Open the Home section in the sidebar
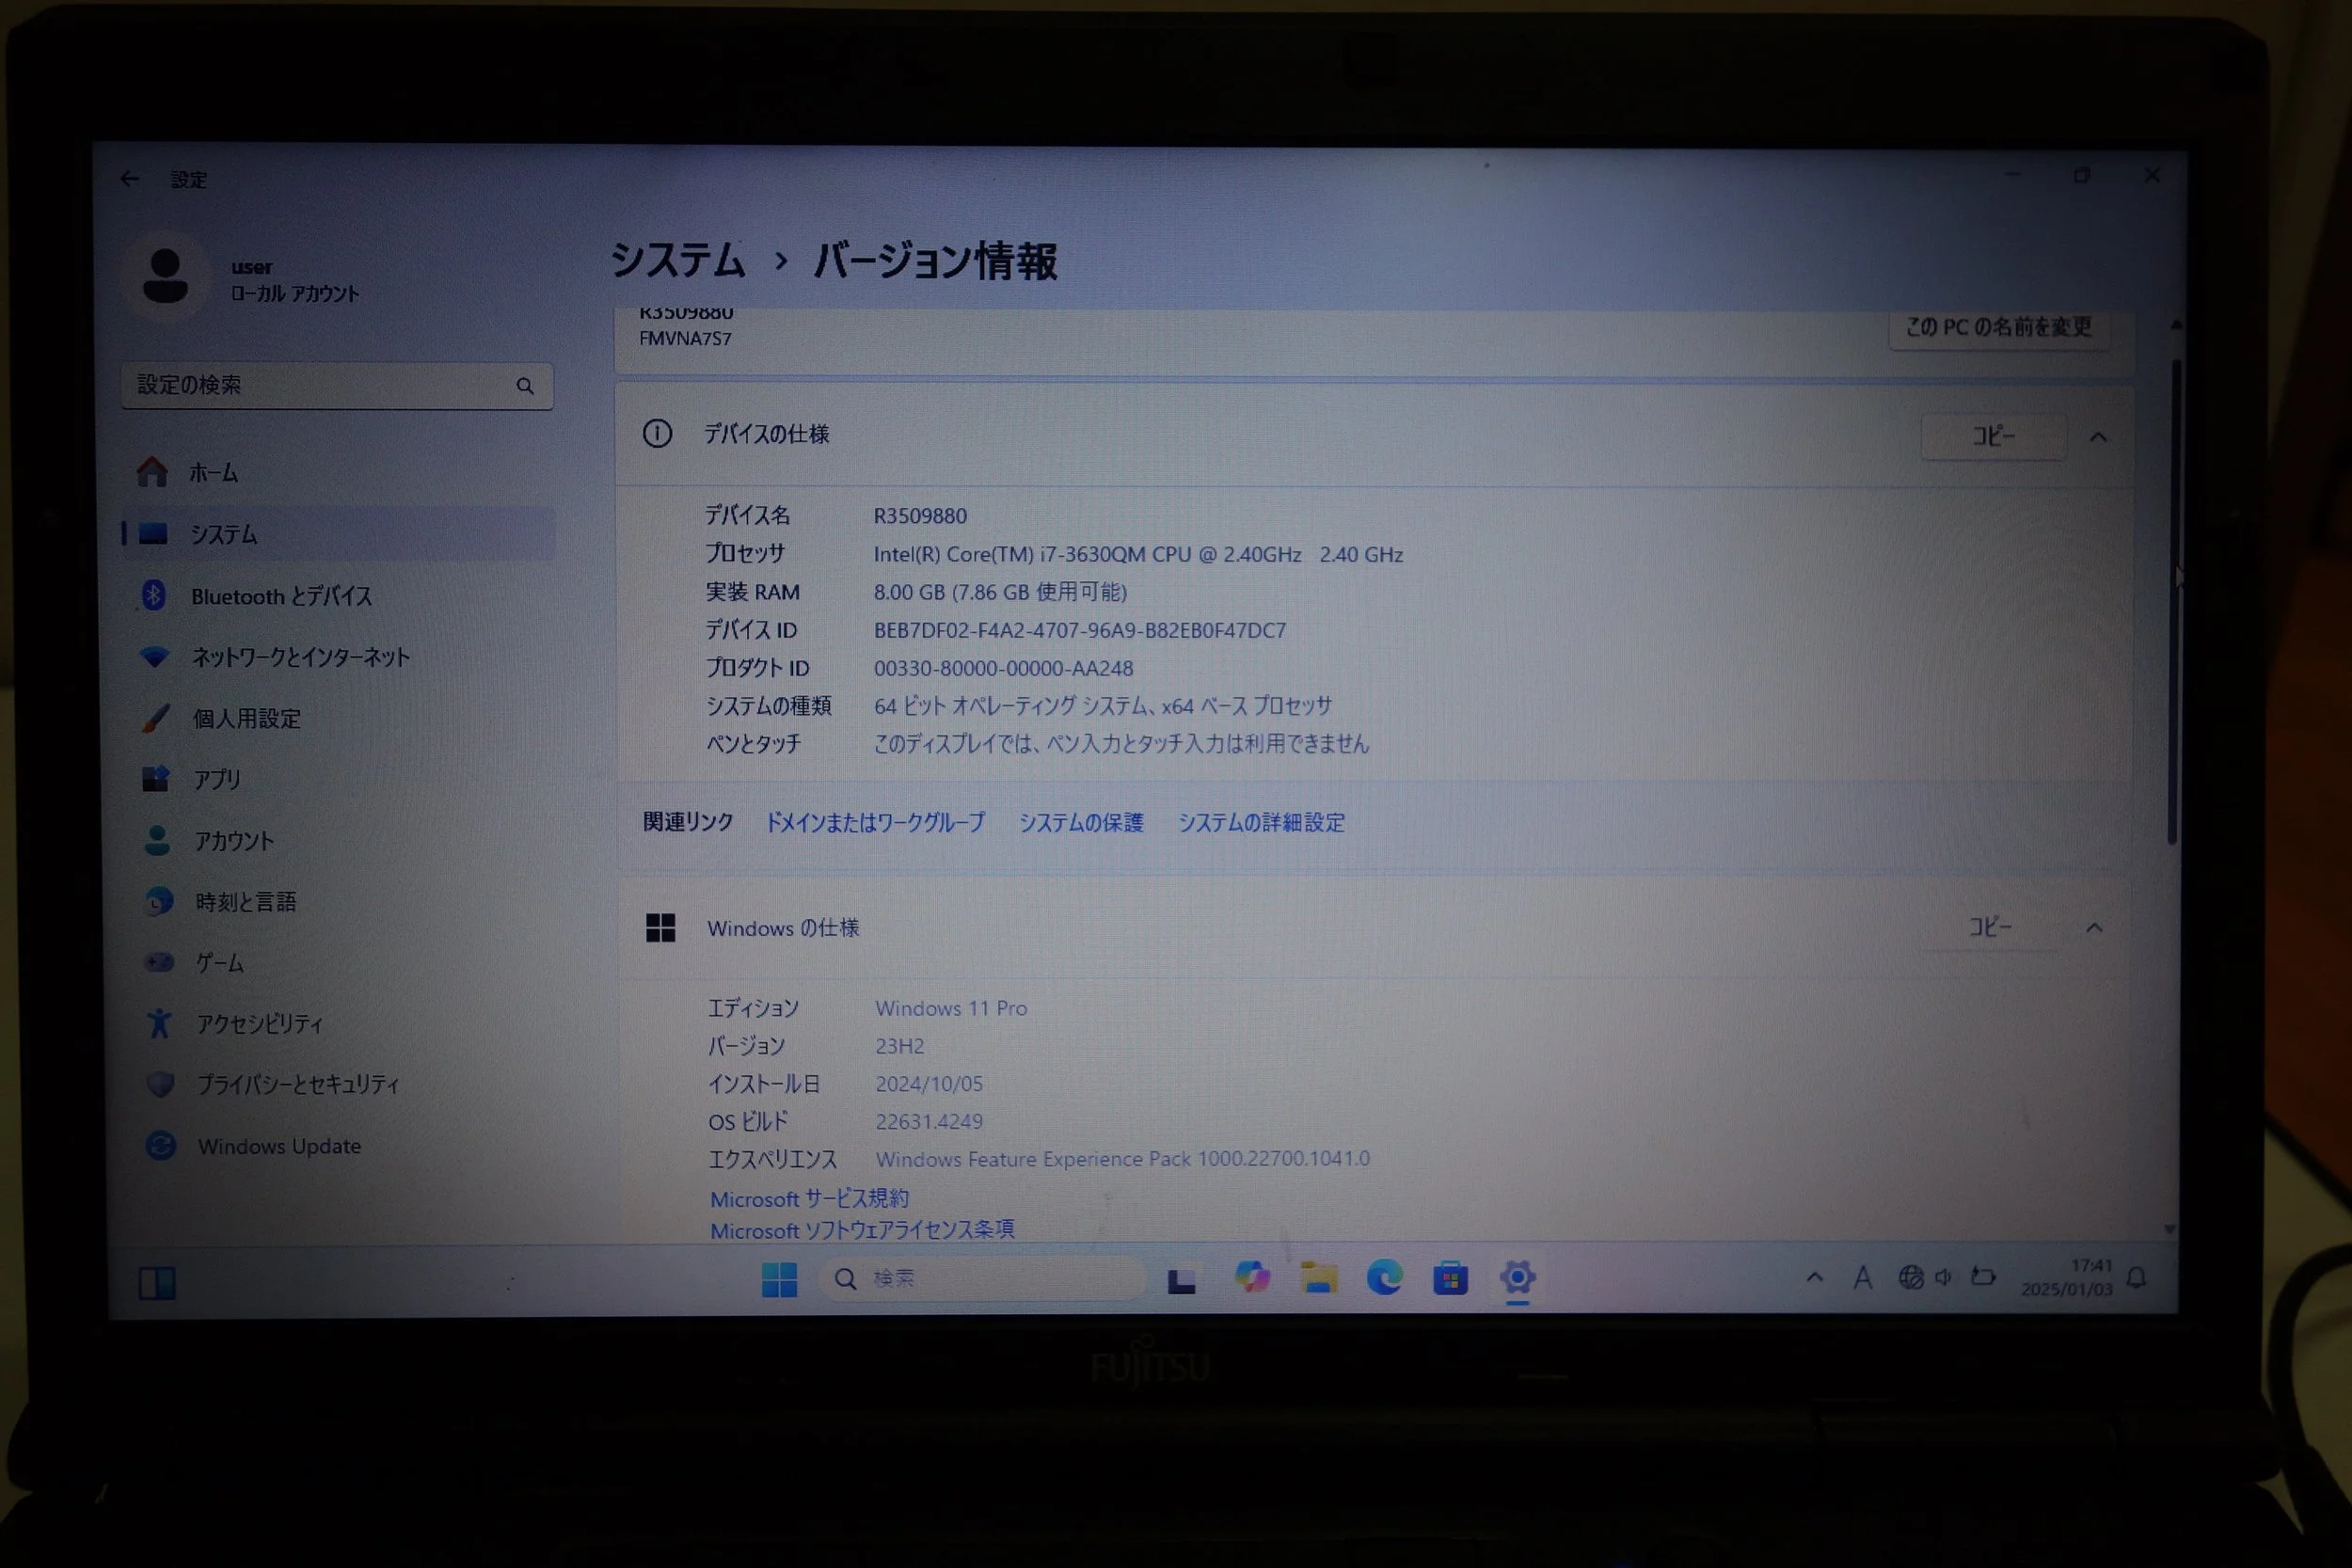Image resolution: width=2352 pixels, height=1568 pixels. tap(214, 472)
